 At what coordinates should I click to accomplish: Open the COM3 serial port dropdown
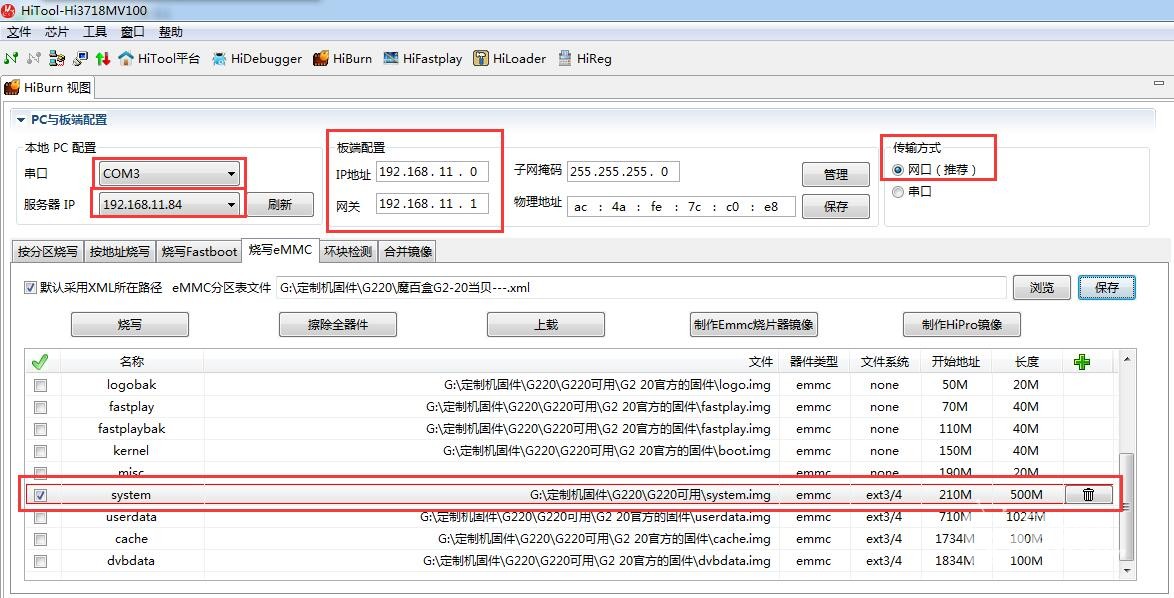click(x=169, y=174)
